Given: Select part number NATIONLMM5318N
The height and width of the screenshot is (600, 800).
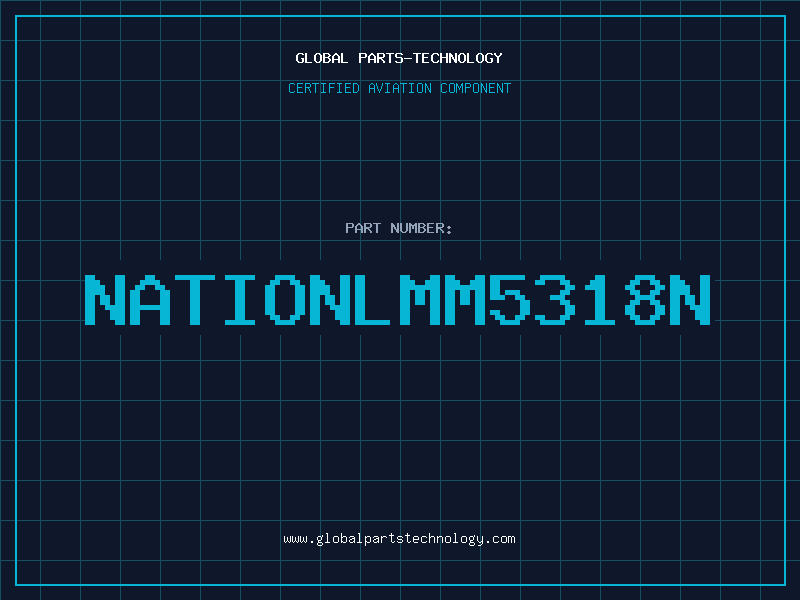Looking at the screenshot, I should 398,300.
